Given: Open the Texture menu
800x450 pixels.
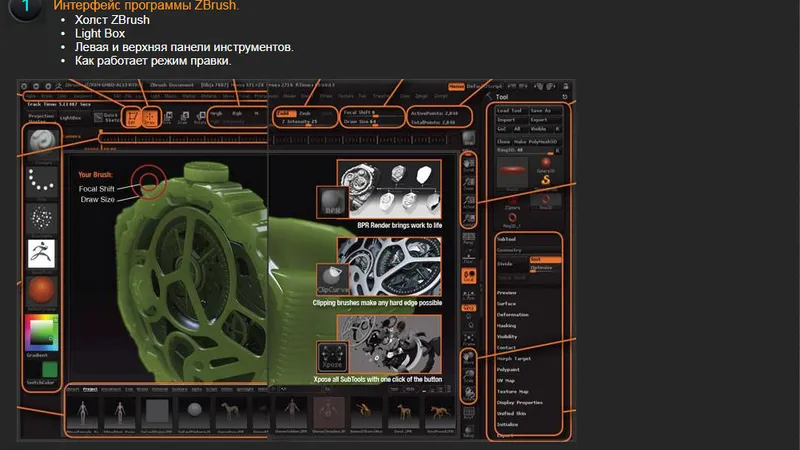Looking at the screenshot, I should pyautogui.click(x=345, y=96).
